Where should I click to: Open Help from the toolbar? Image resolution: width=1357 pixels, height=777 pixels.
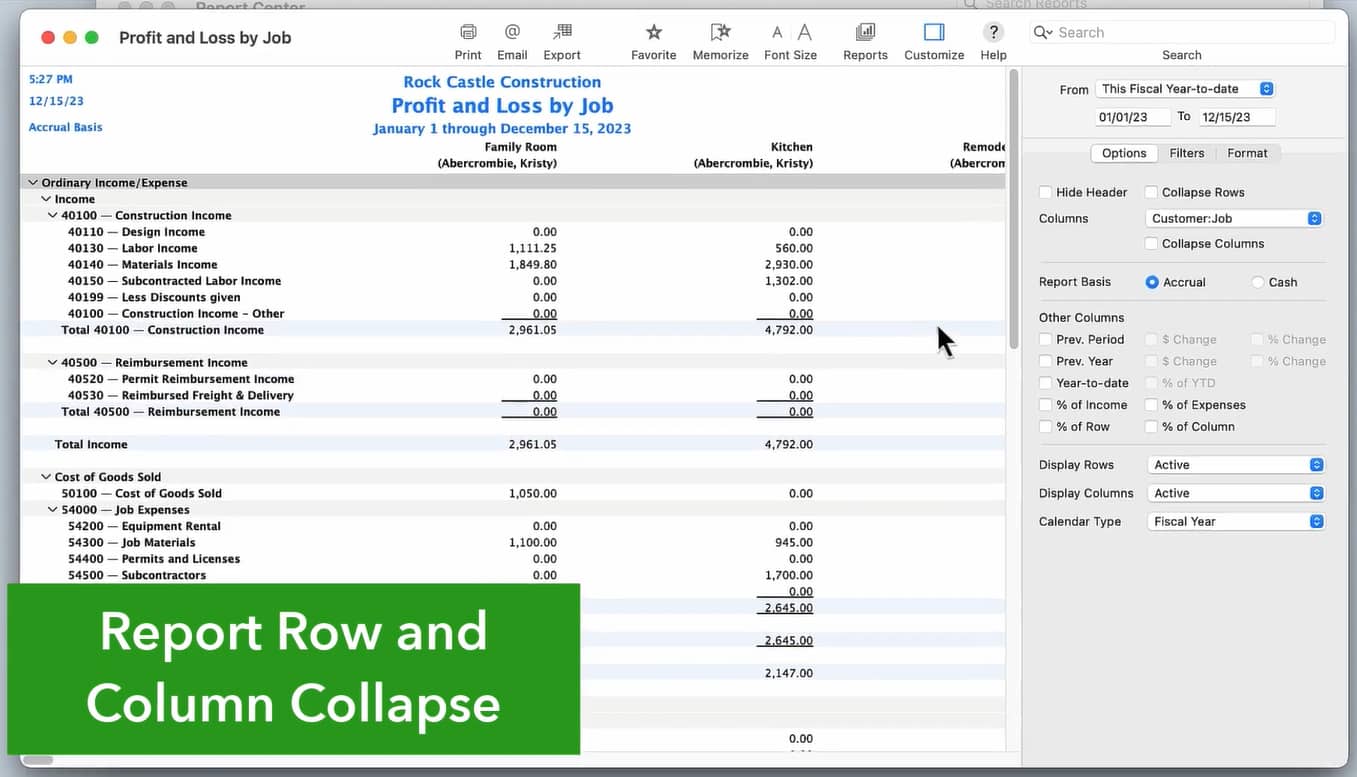pyautogui.click(x=993, y=32)
